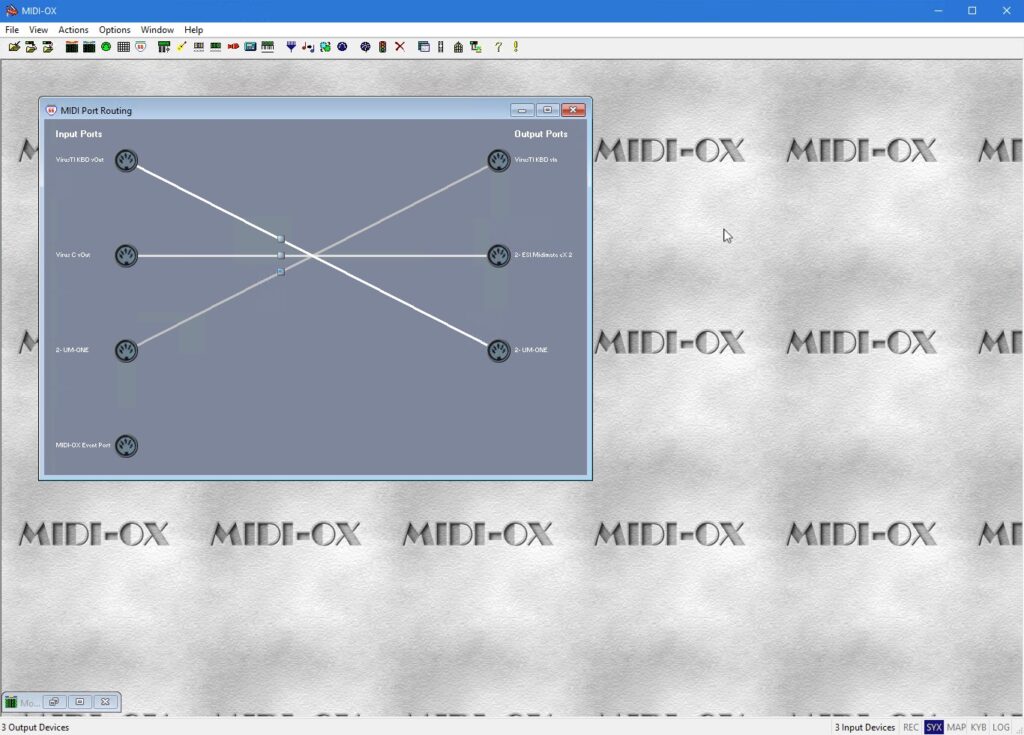Click the Help question mark toolbar icon
The height and width of the screenshot is (735, 1024).
click(497, 46)
